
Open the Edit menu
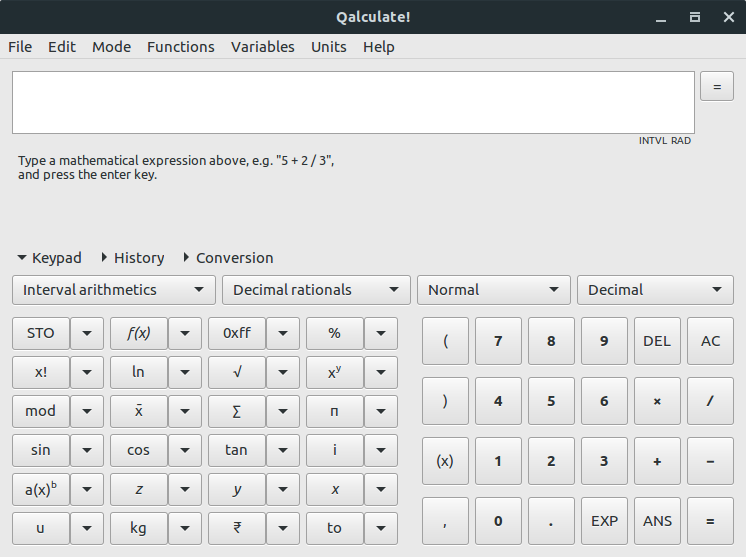62,47
